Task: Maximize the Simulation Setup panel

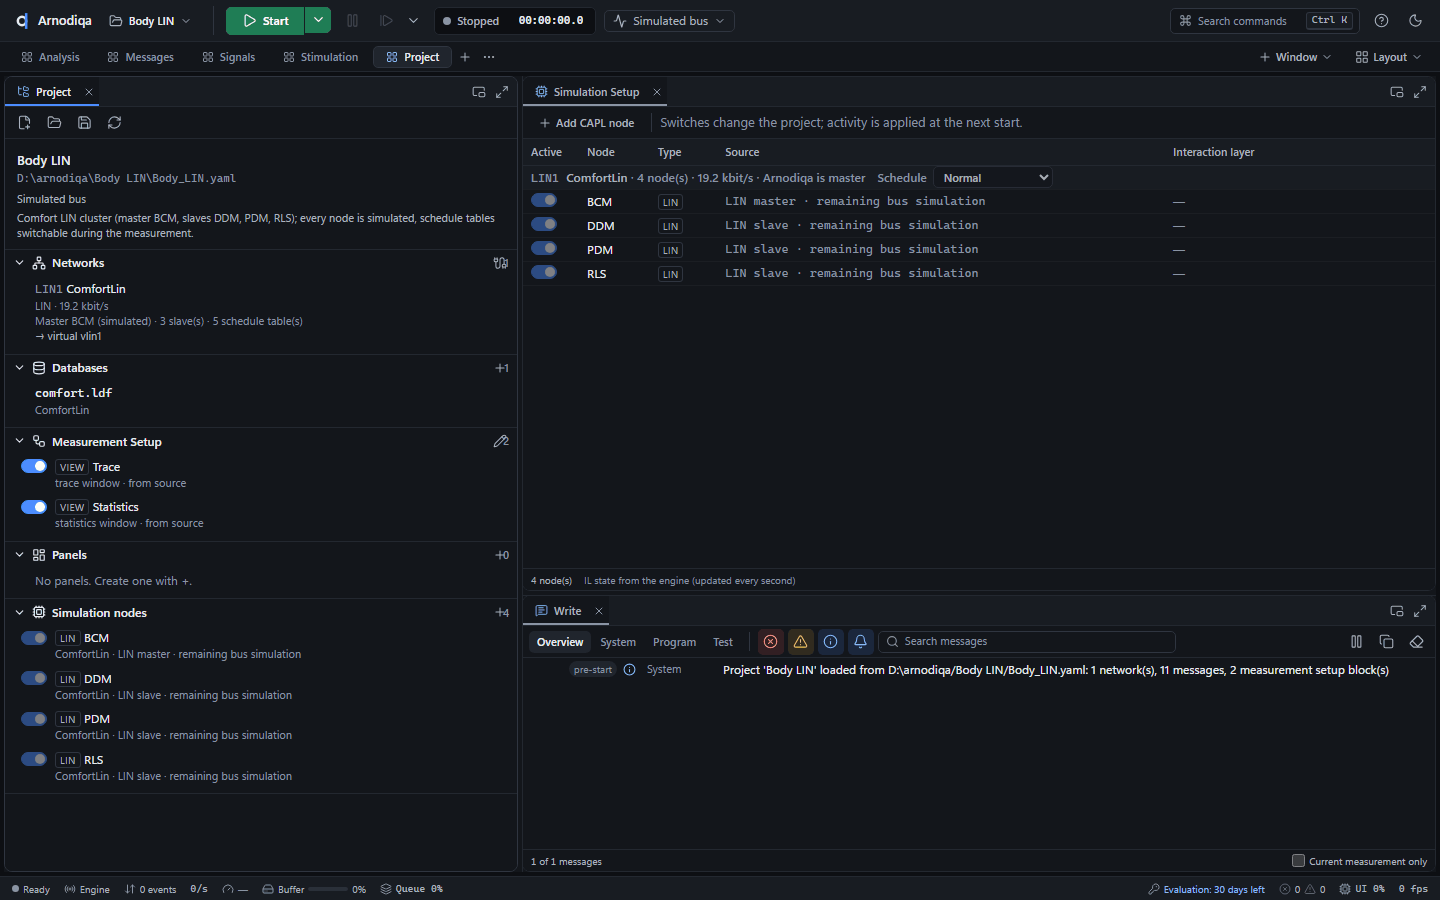Action: [x=1420, y=92]
